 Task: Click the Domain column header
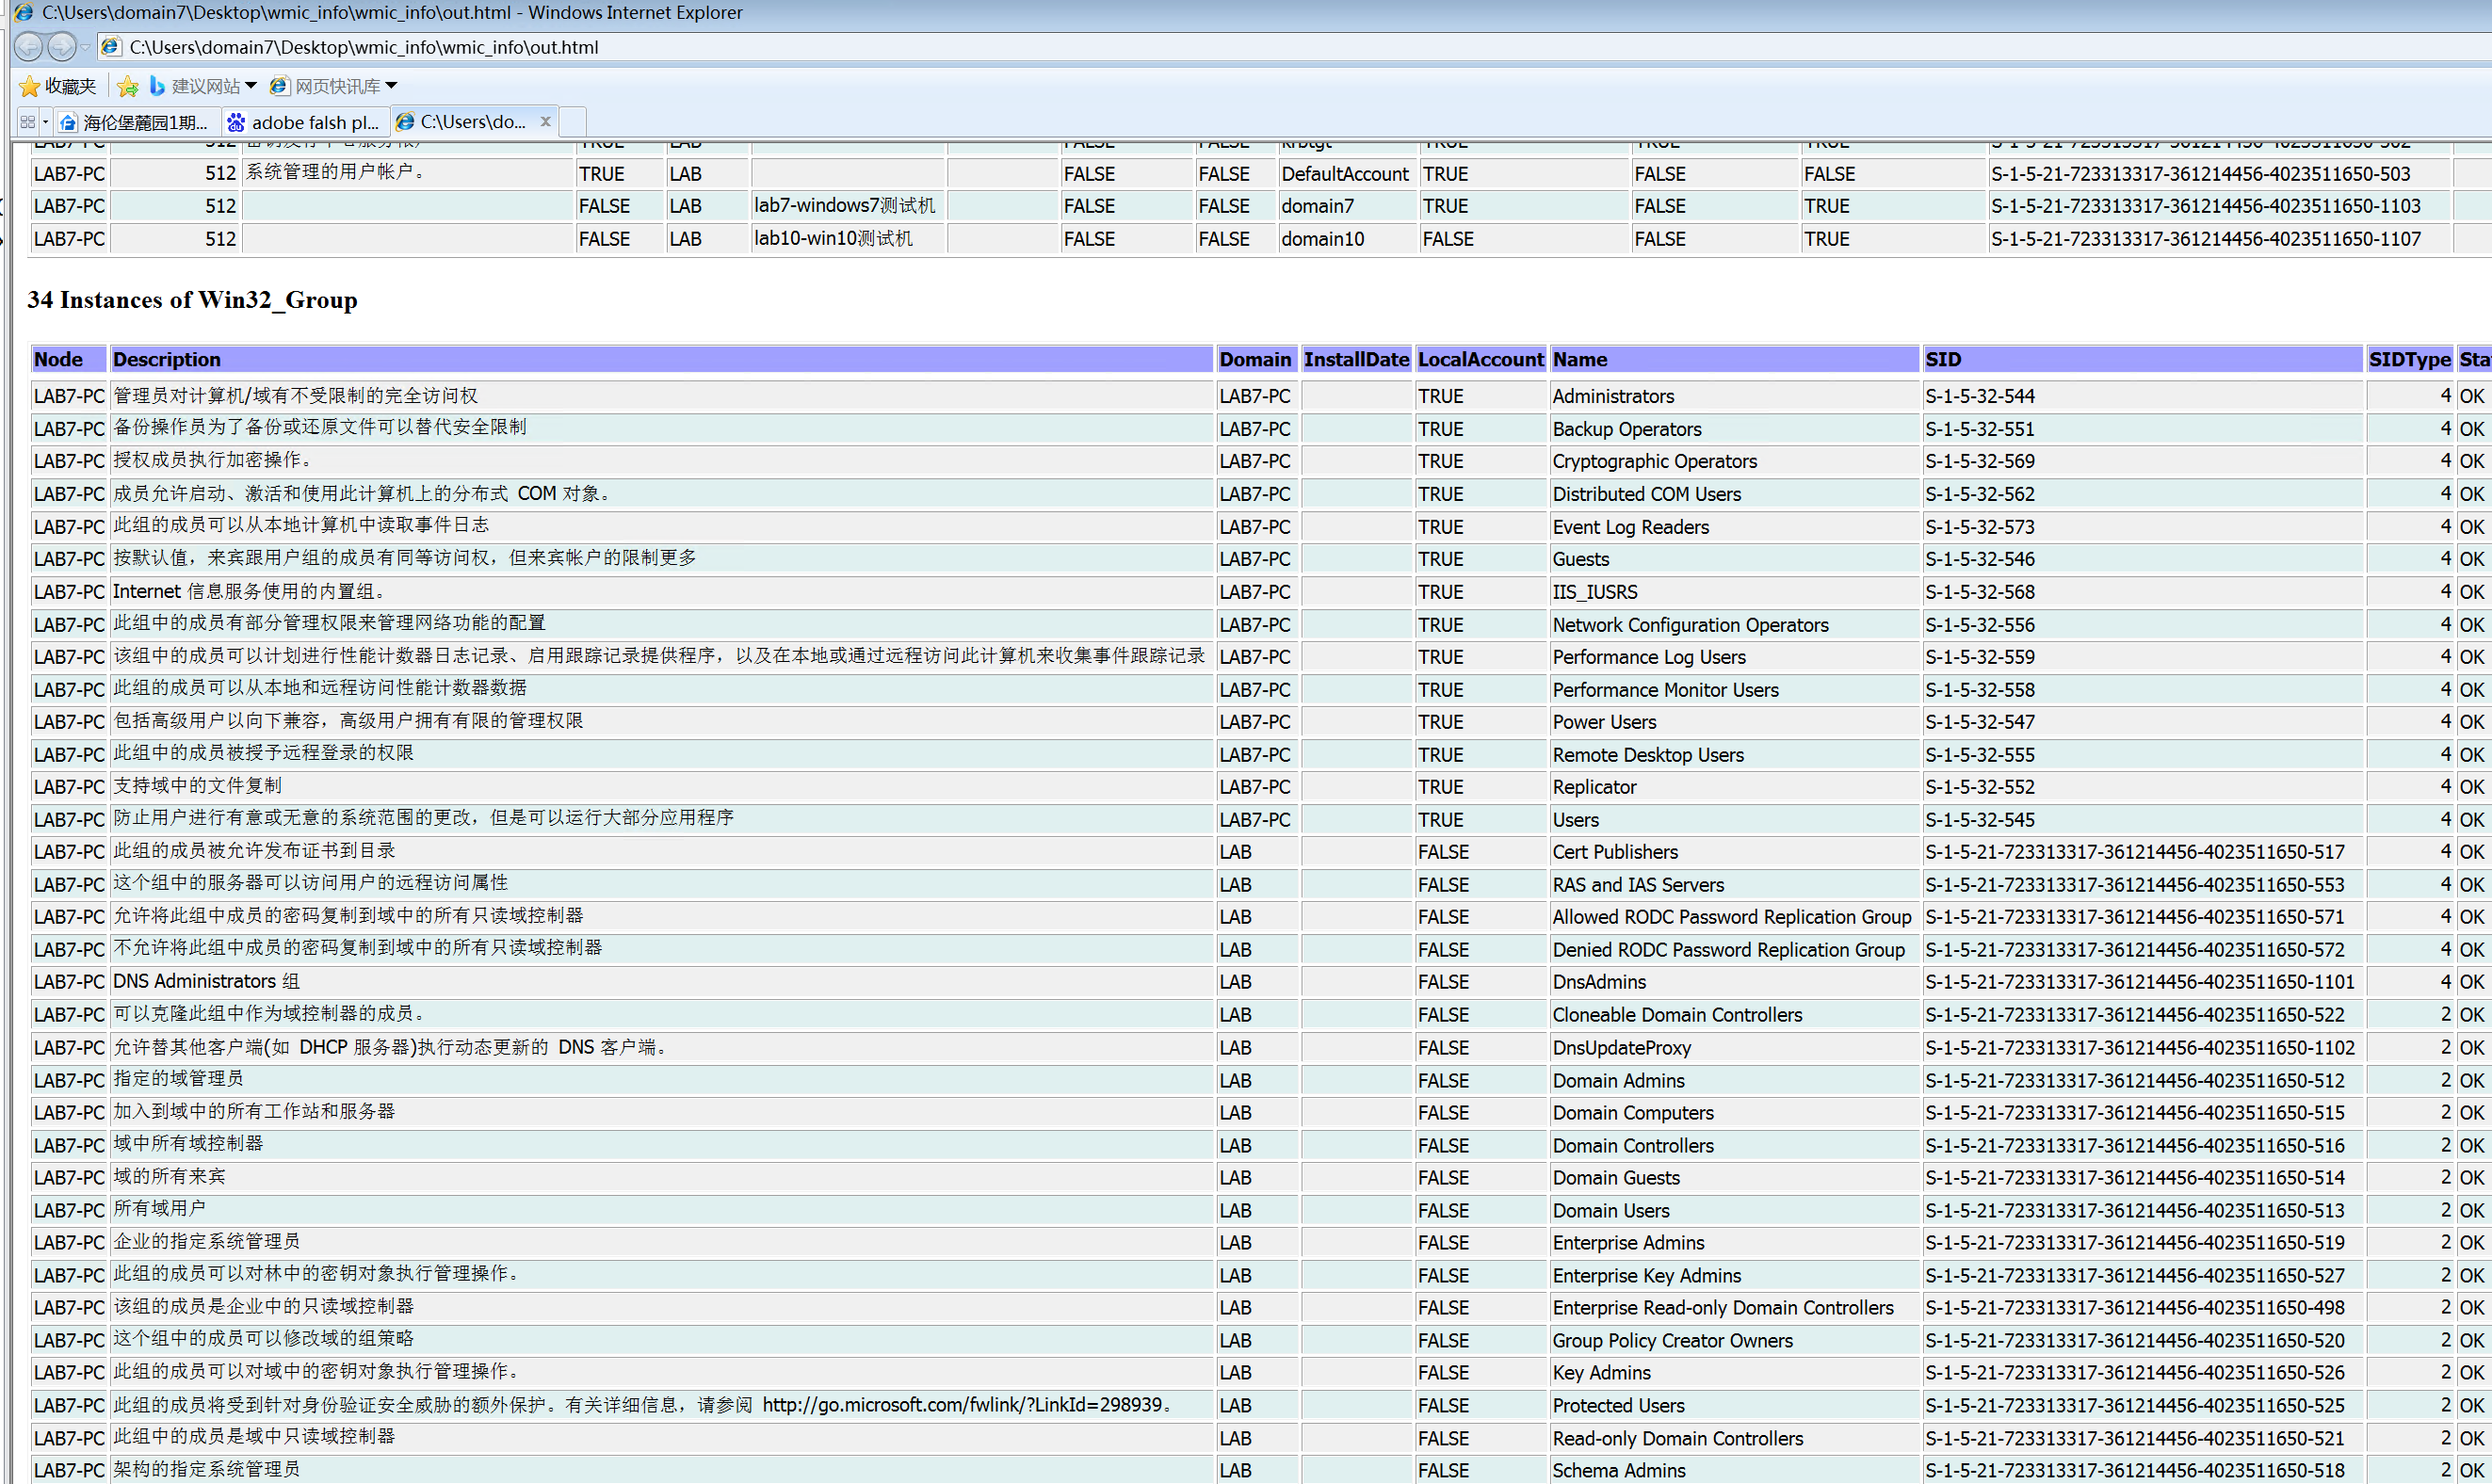click(1256, 359)
